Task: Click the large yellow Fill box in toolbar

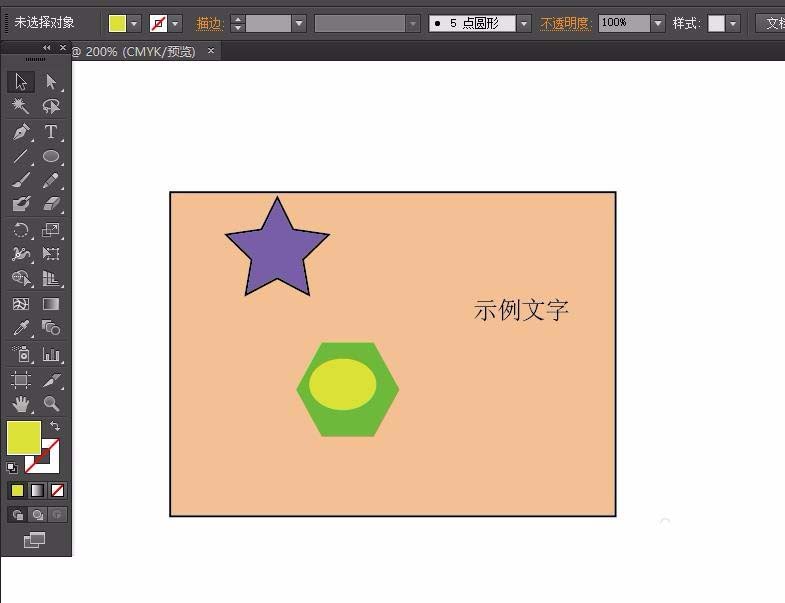Action: pyautogui.click(x=24, y=438)
